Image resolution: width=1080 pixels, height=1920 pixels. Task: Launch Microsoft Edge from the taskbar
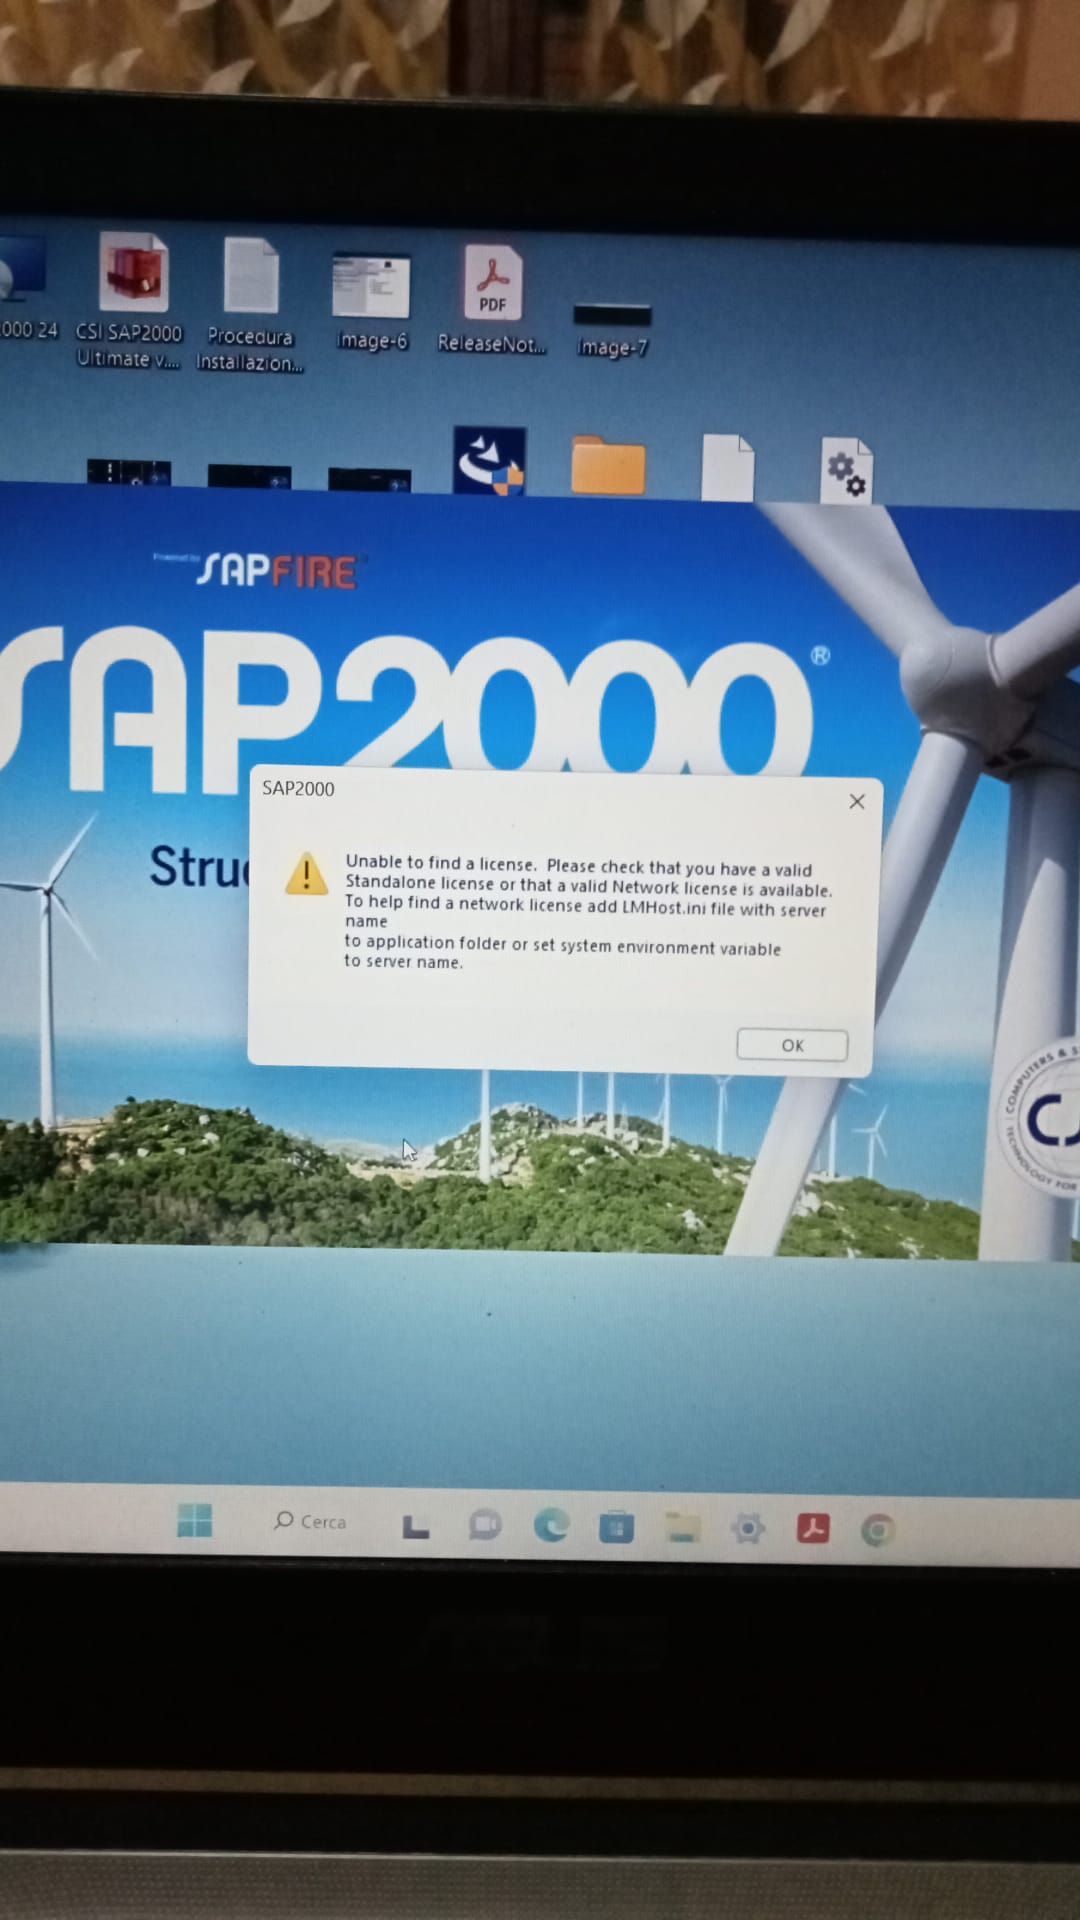tap(551, 1525)
